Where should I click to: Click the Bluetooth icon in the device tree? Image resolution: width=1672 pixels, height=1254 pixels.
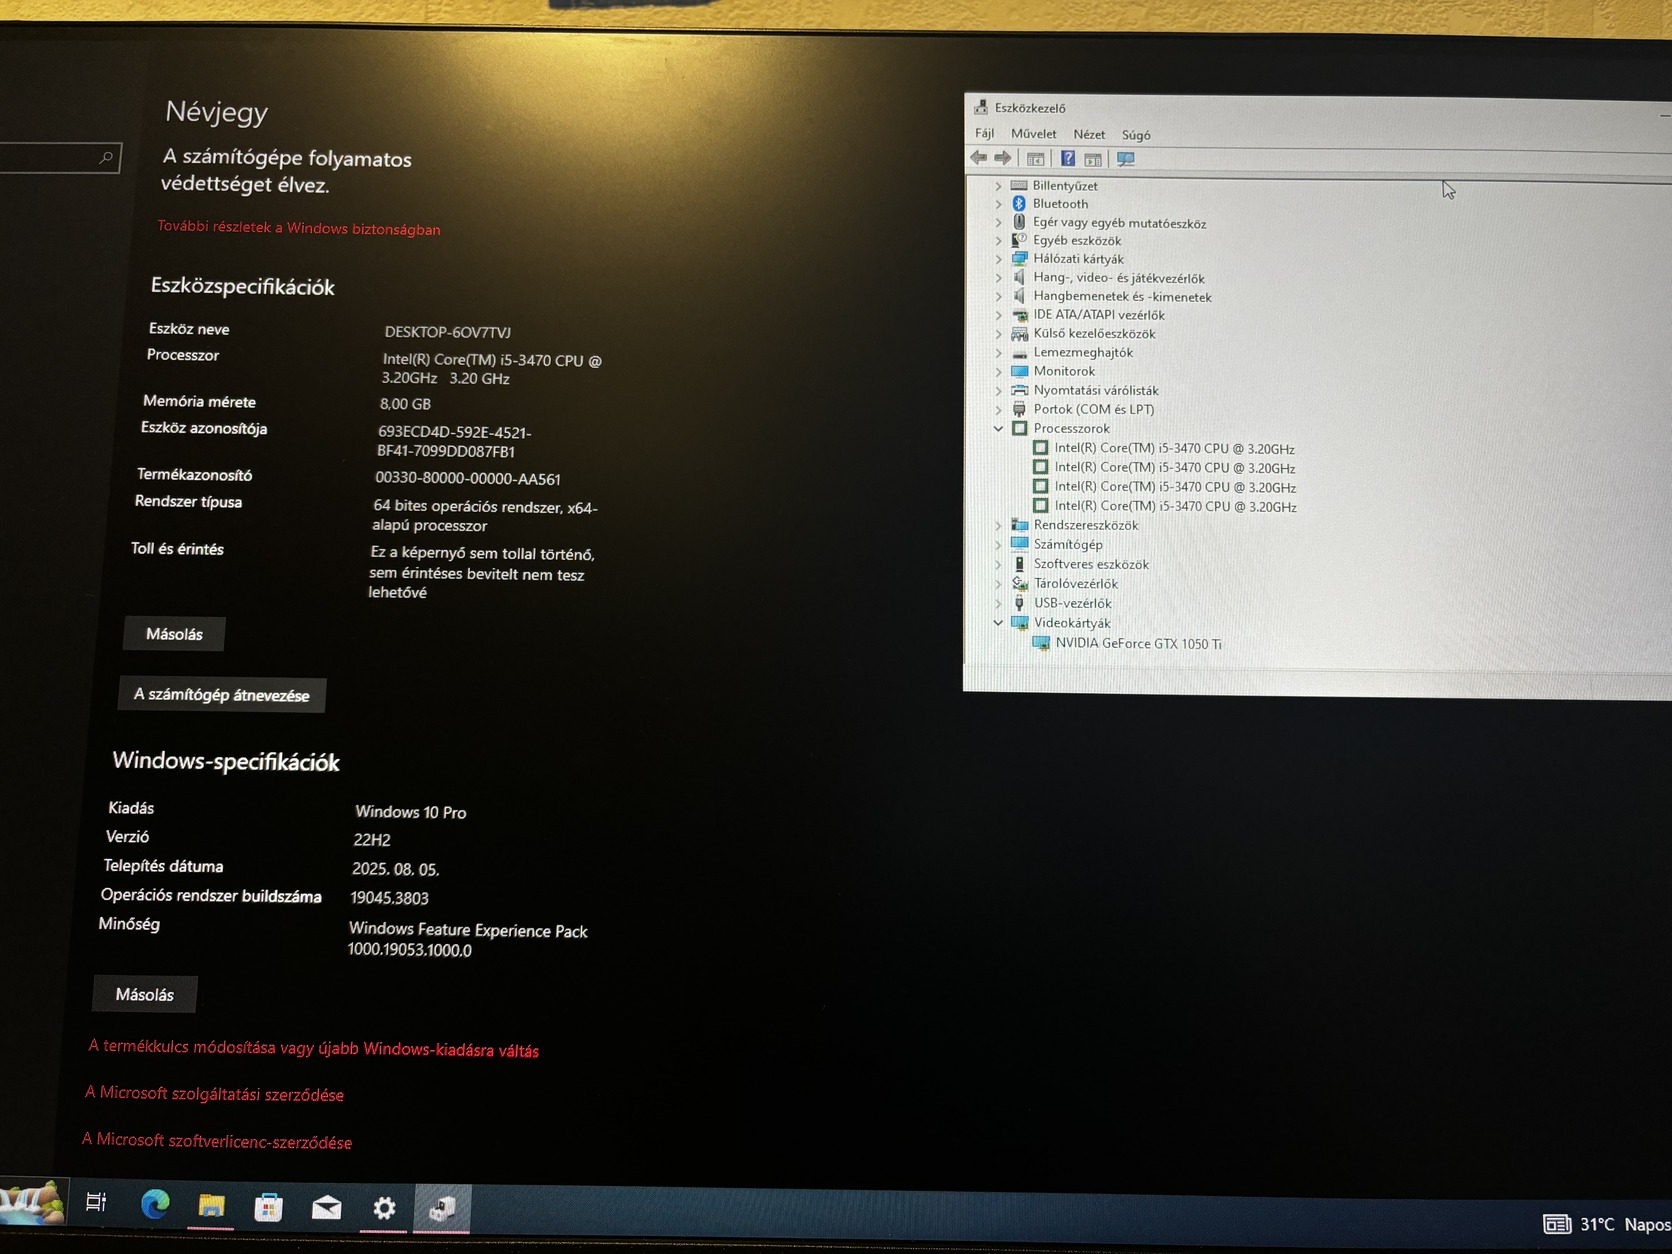pyautogui.click(x=1019, y=203)
